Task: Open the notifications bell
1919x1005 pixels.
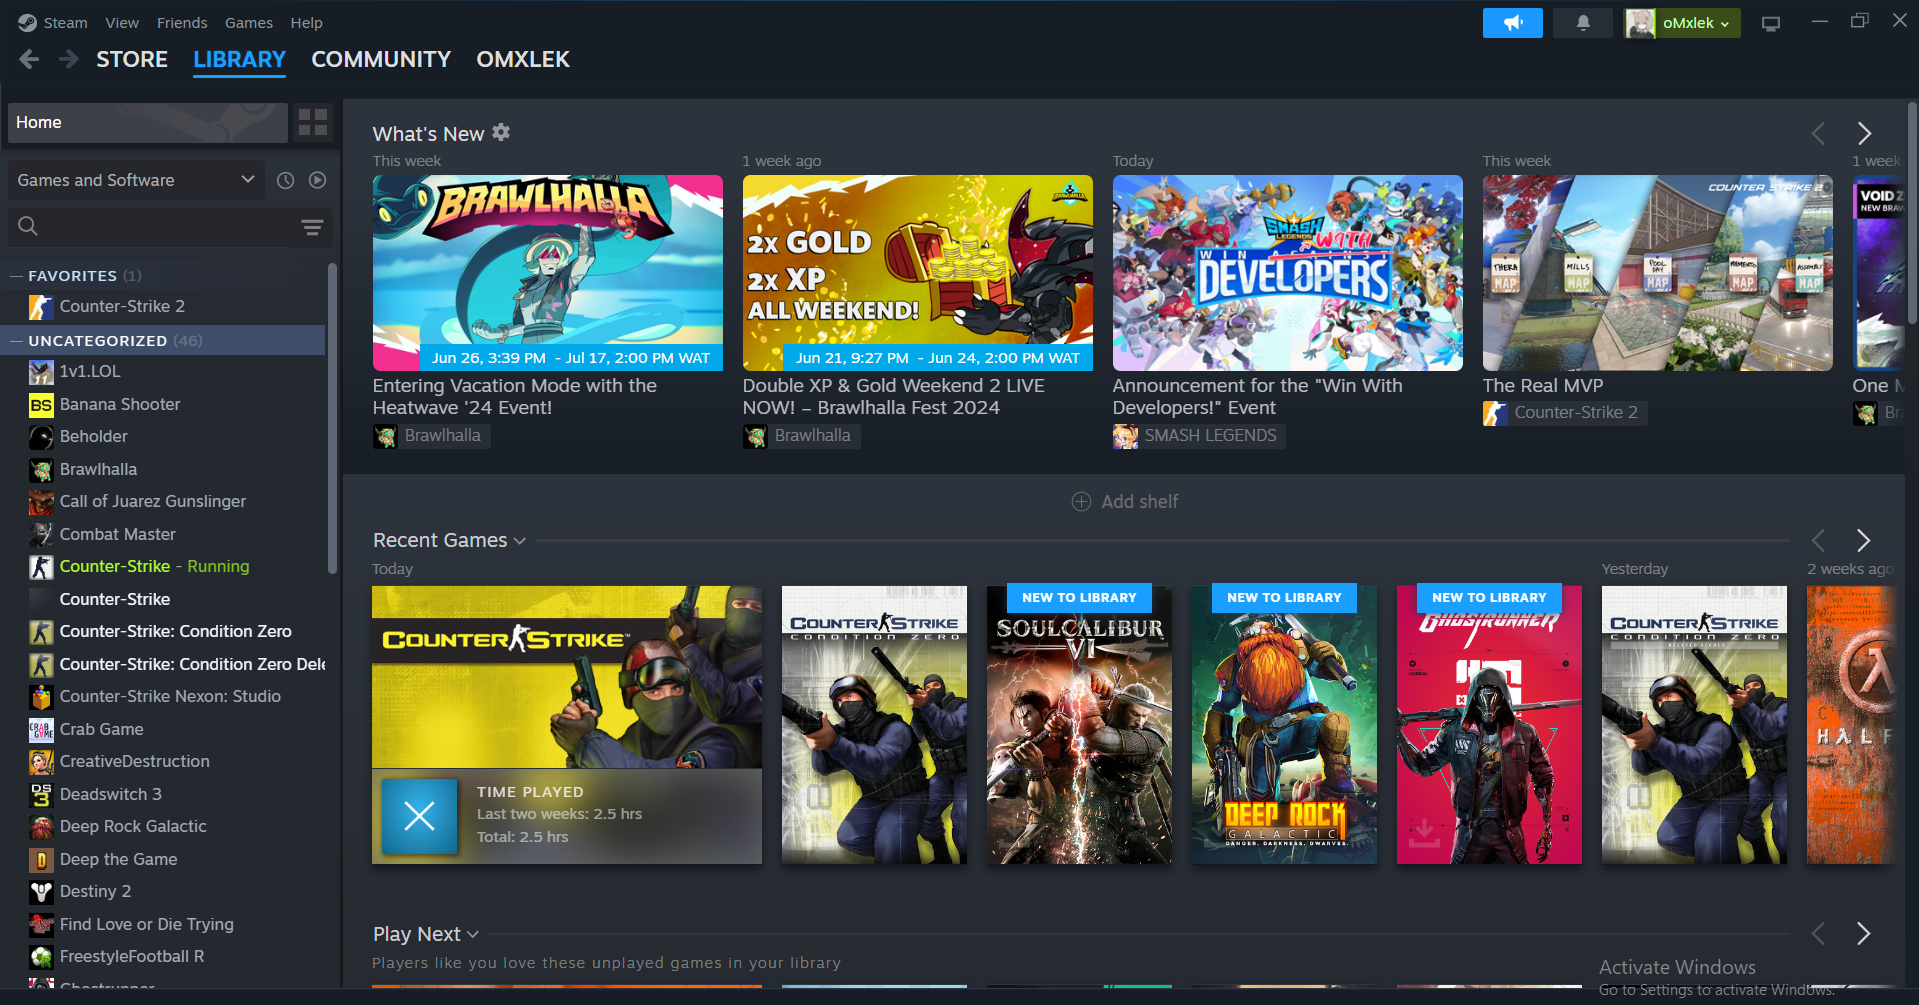Action: click(1582, 23)
